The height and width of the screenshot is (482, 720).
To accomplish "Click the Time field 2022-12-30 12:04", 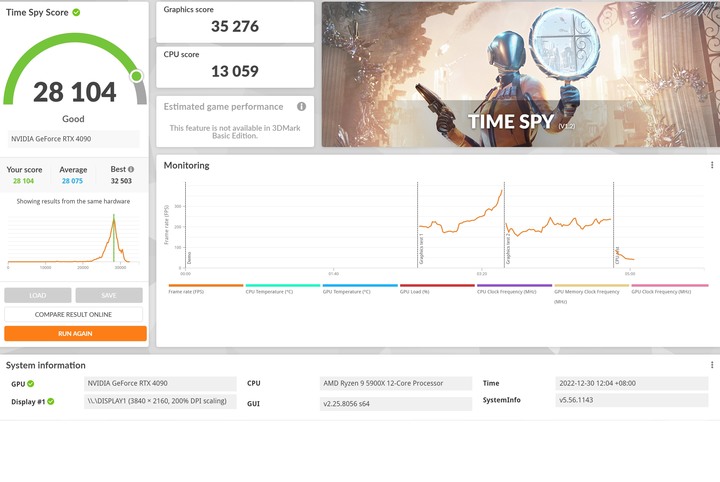I will pos(632,383).
